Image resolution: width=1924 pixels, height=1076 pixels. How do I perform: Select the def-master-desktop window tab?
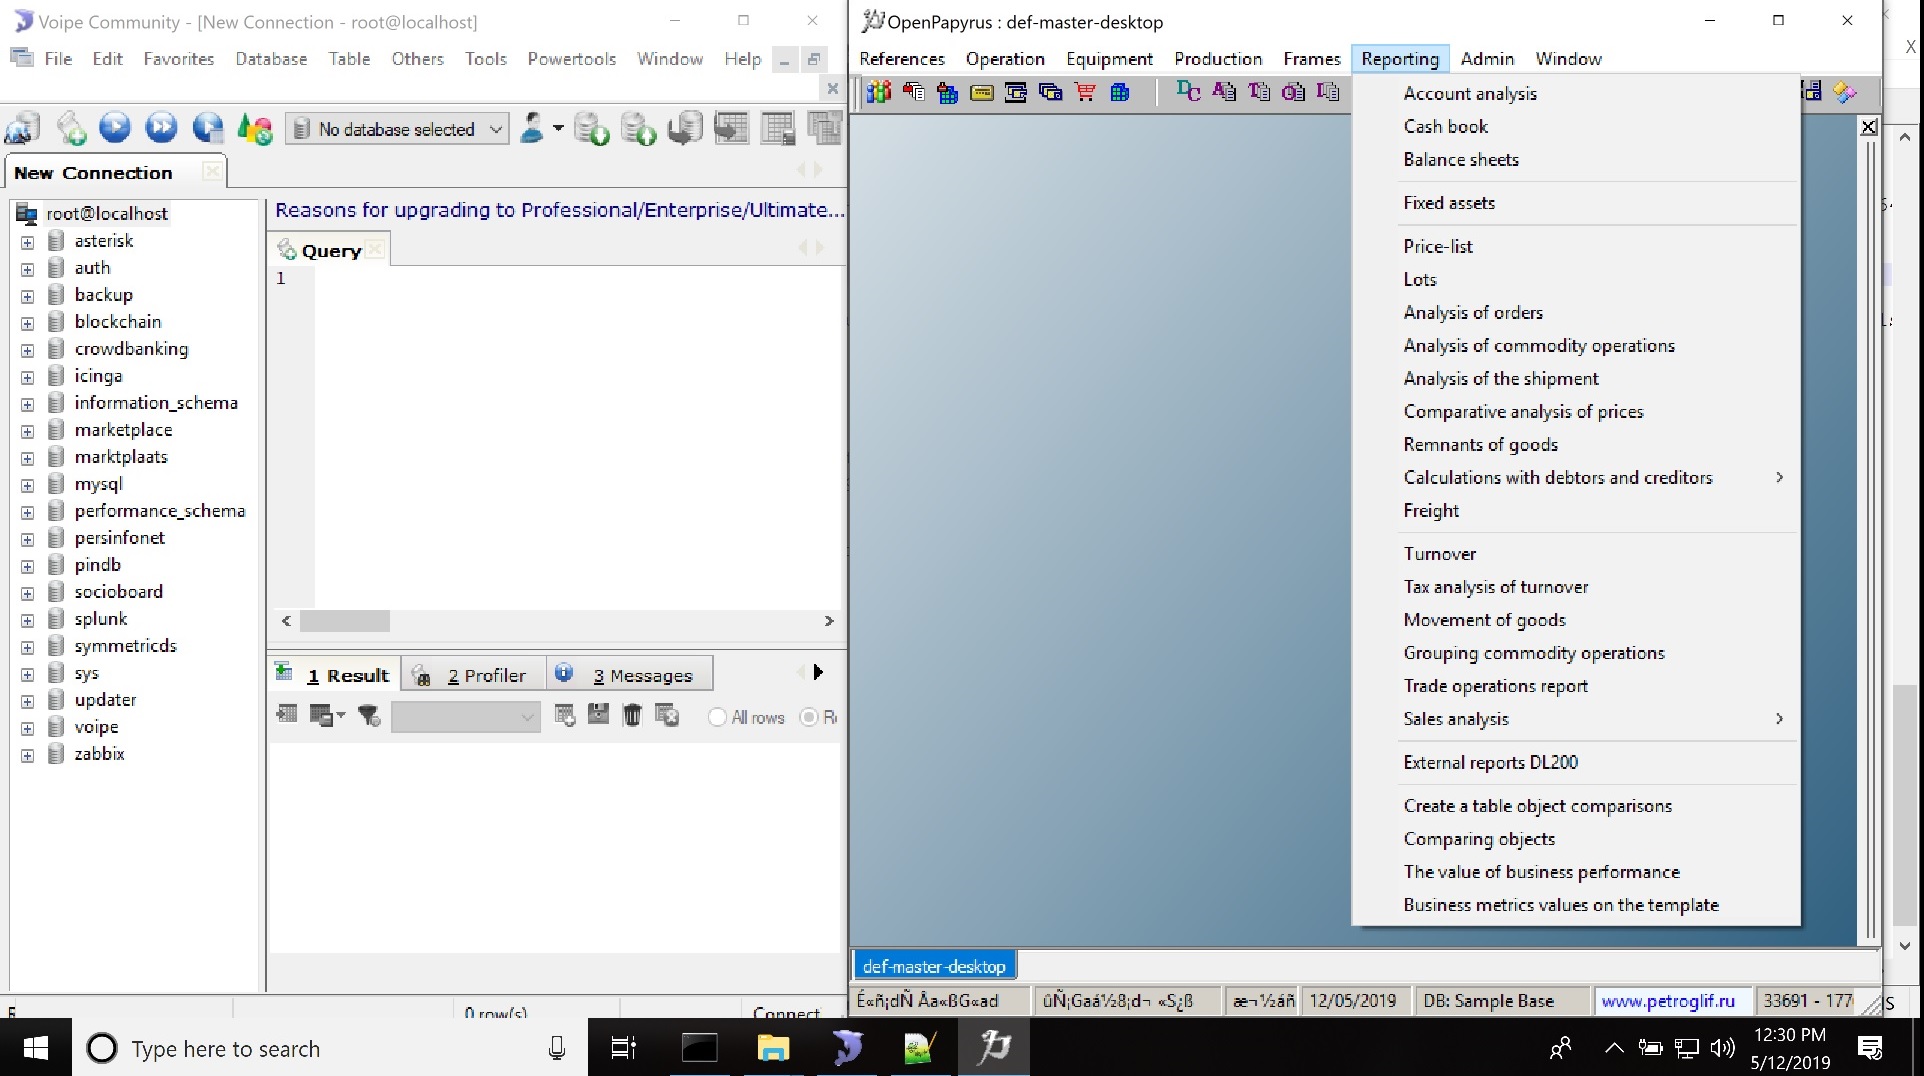coord(934,966)
